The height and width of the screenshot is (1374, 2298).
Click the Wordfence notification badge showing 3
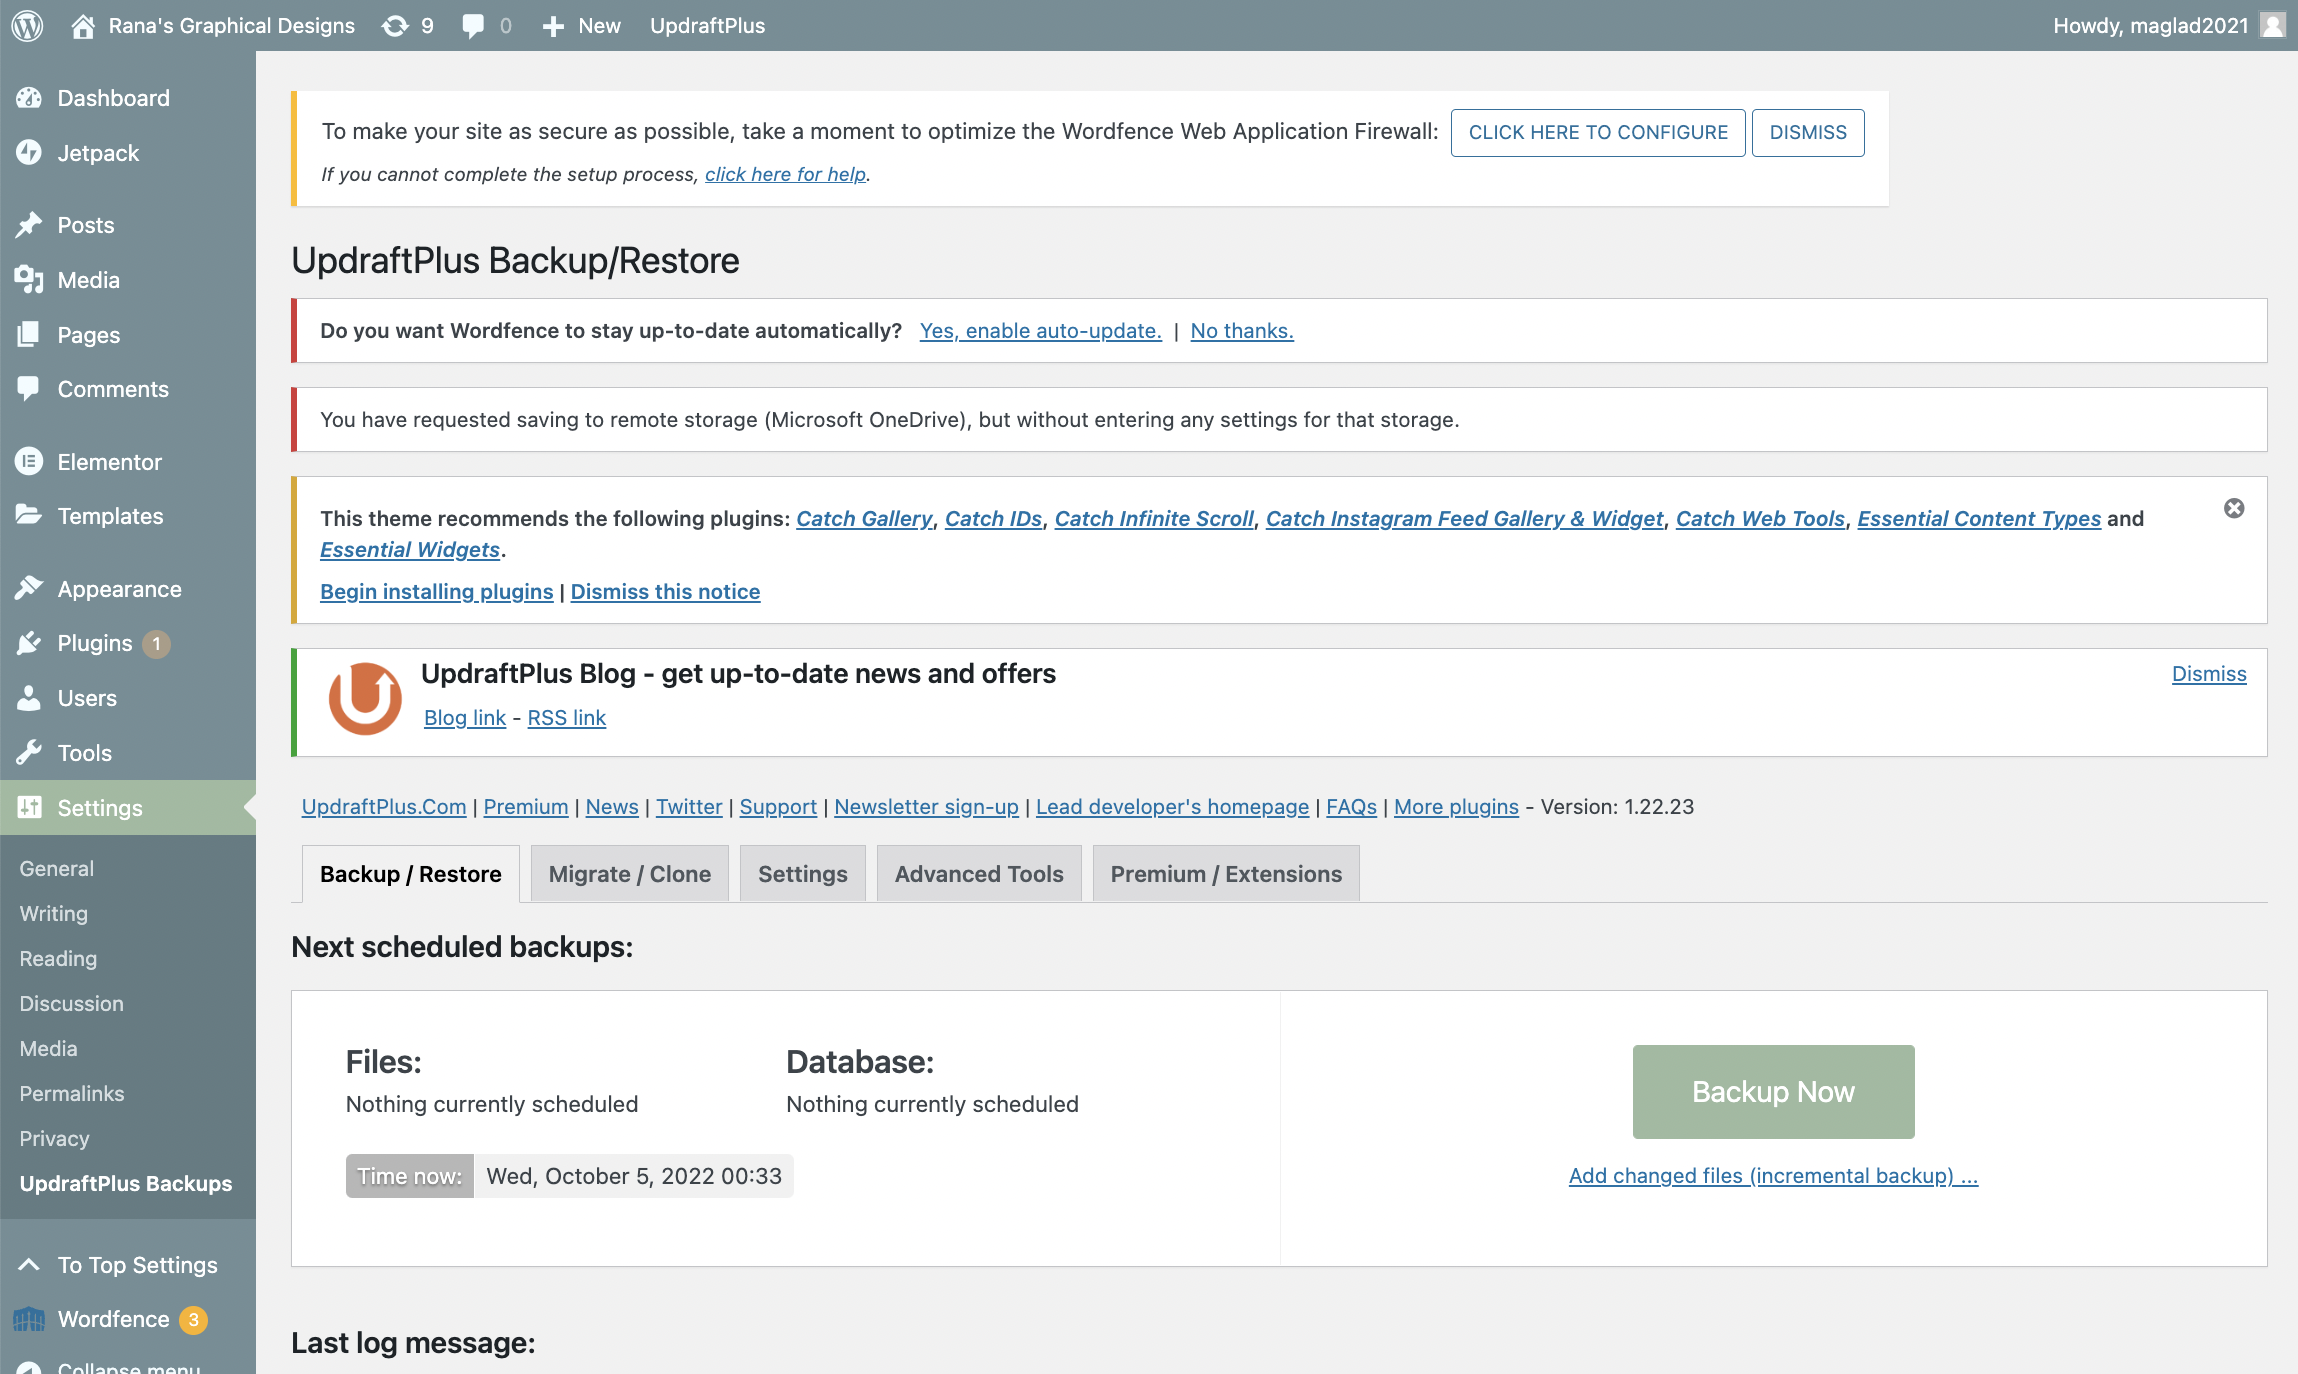tap(193, 1320)
